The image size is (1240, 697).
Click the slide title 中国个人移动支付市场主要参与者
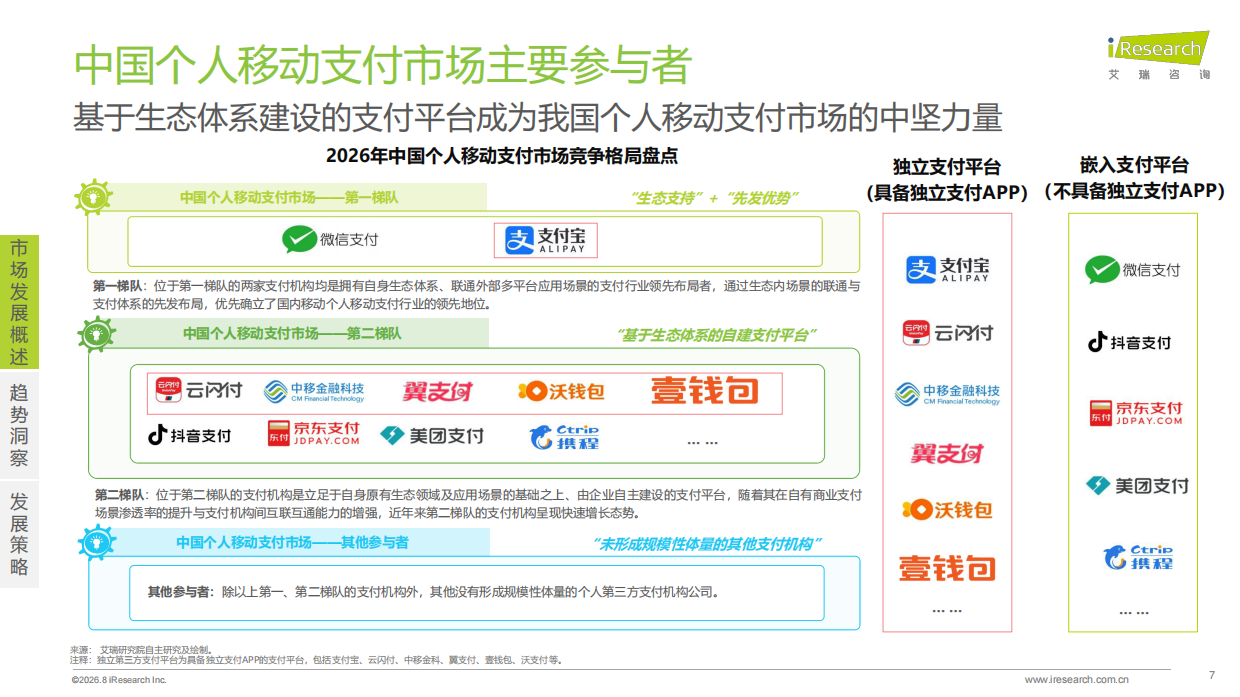(x=383, y=64)
